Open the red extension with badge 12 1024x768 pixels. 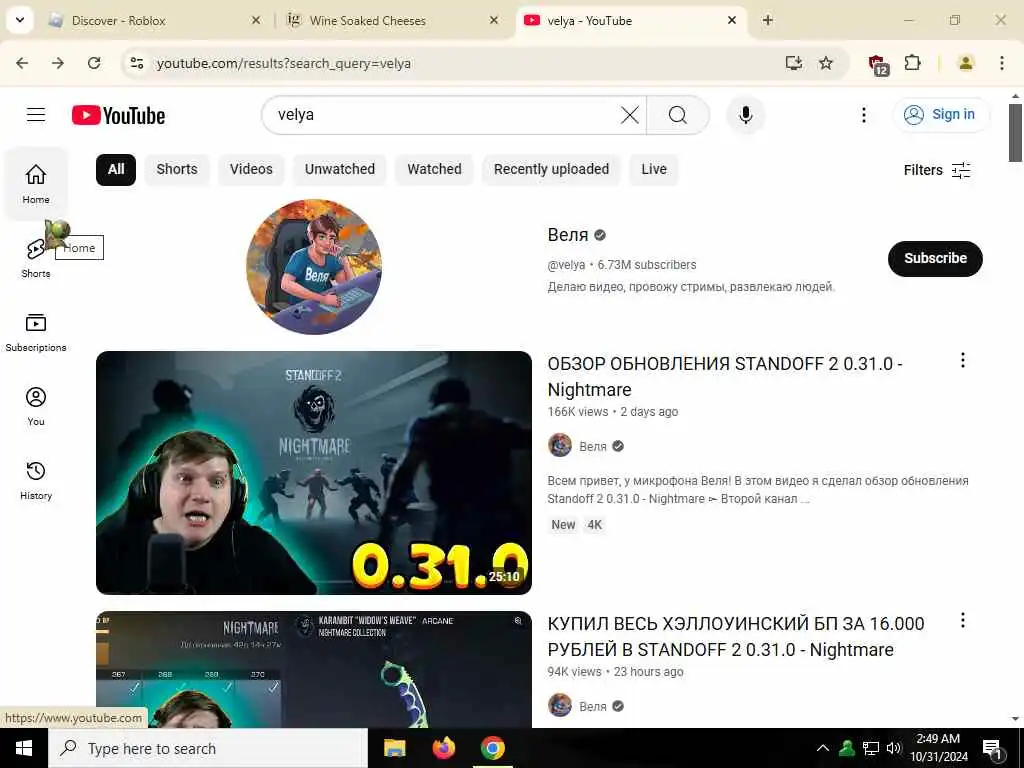pos(878,64)
